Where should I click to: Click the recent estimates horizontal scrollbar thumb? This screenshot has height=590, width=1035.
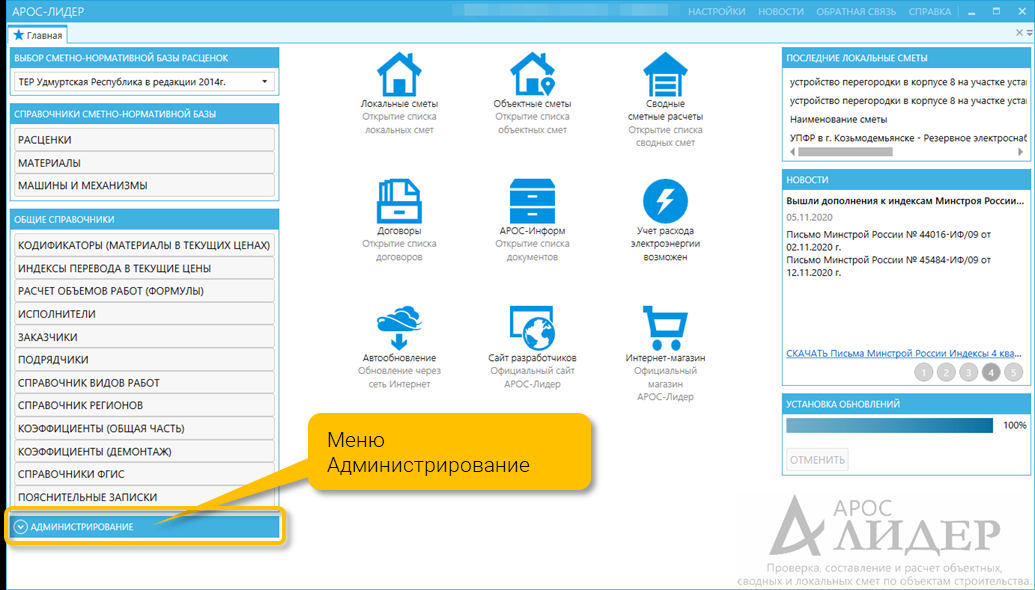(845, 152)
